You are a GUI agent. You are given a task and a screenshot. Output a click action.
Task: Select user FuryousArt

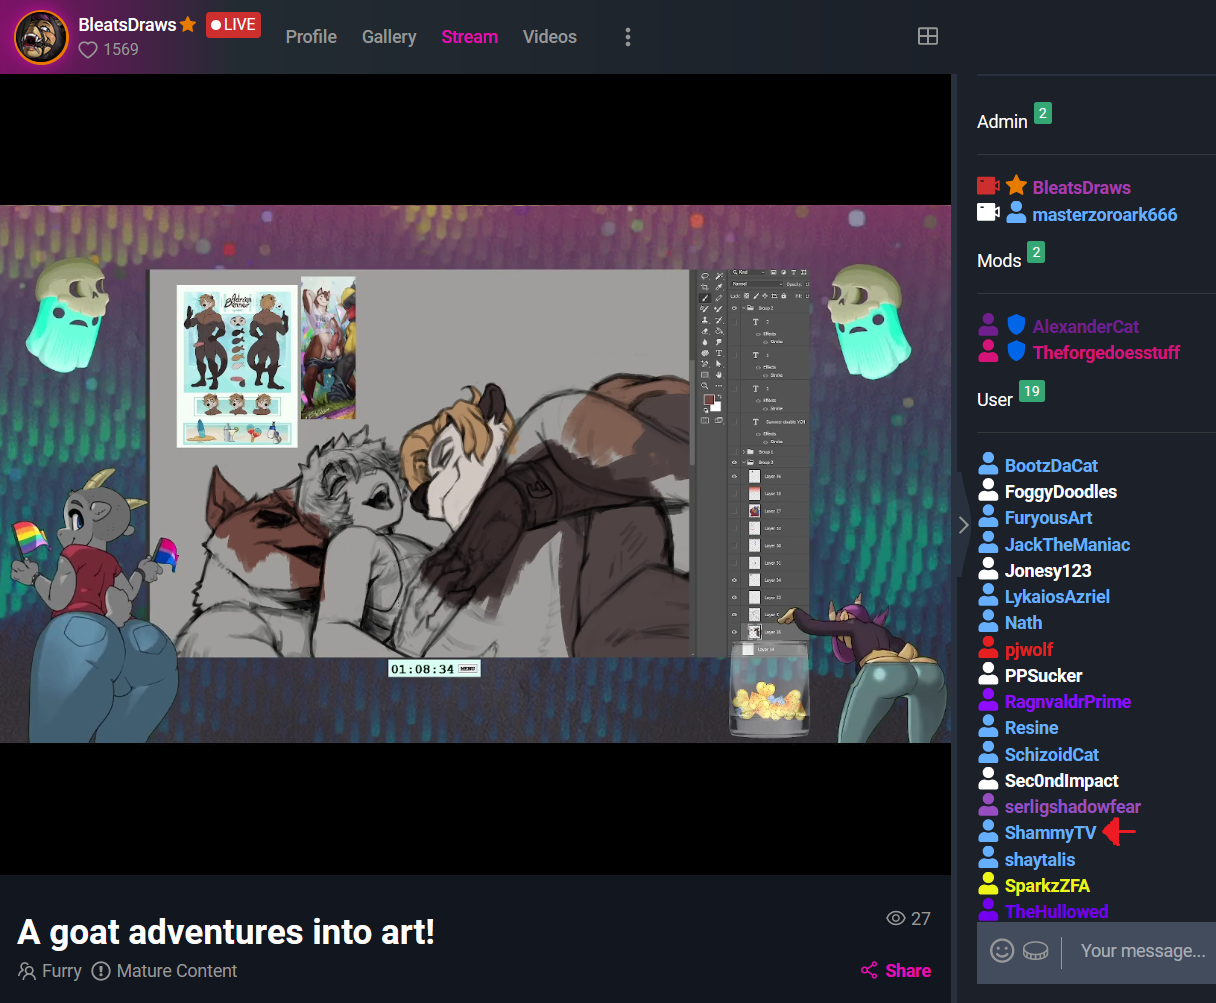click(1048, 518)
